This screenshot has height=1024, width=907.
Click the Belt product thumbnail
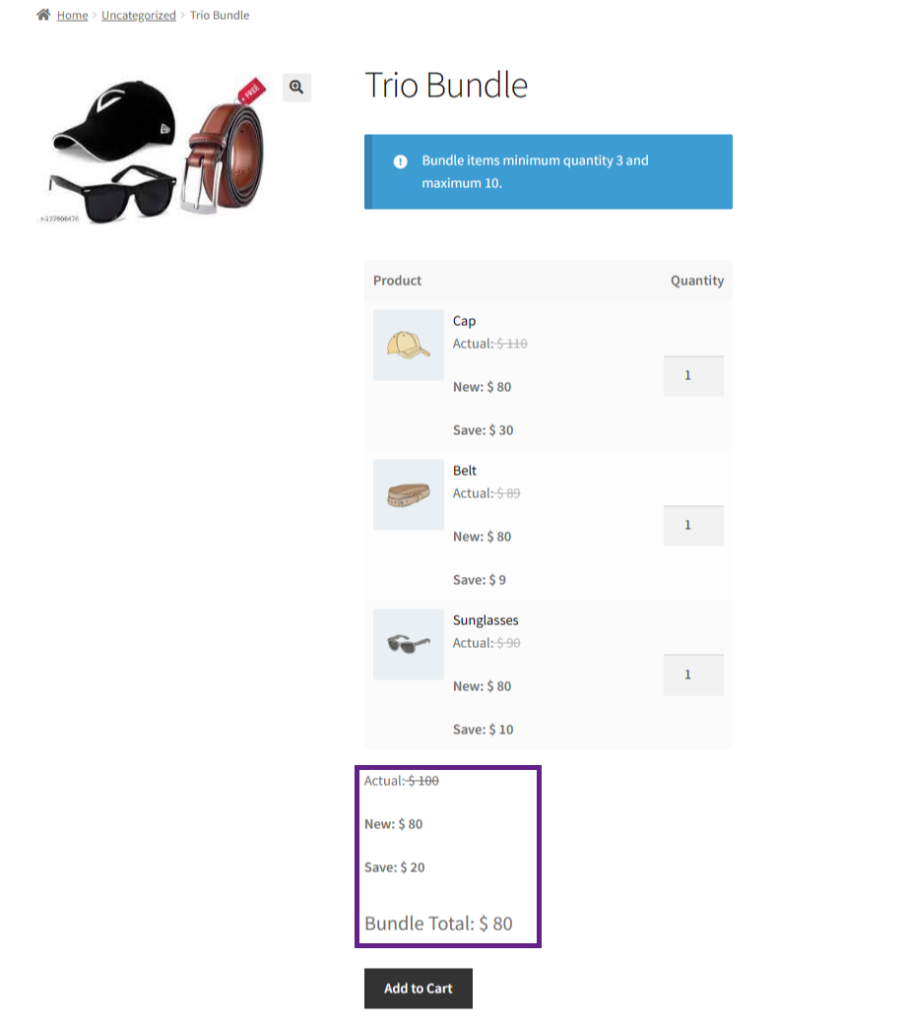click(x=408, y=494)
